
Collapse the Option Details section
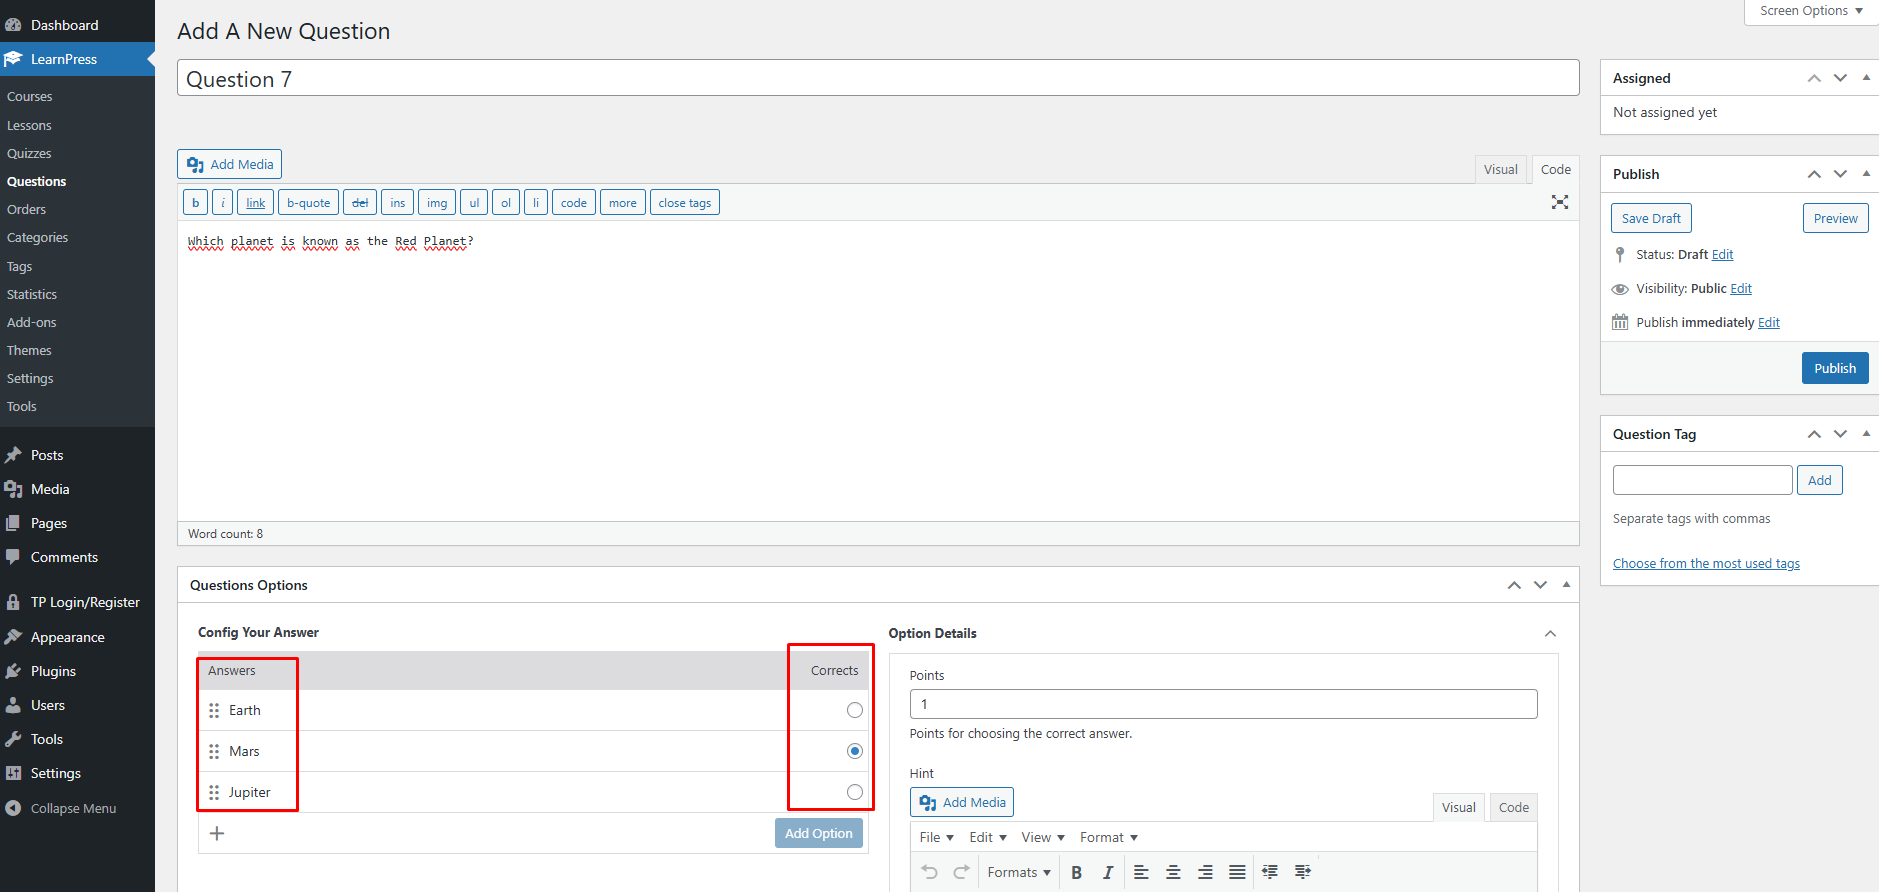[x=1550, y=634]
